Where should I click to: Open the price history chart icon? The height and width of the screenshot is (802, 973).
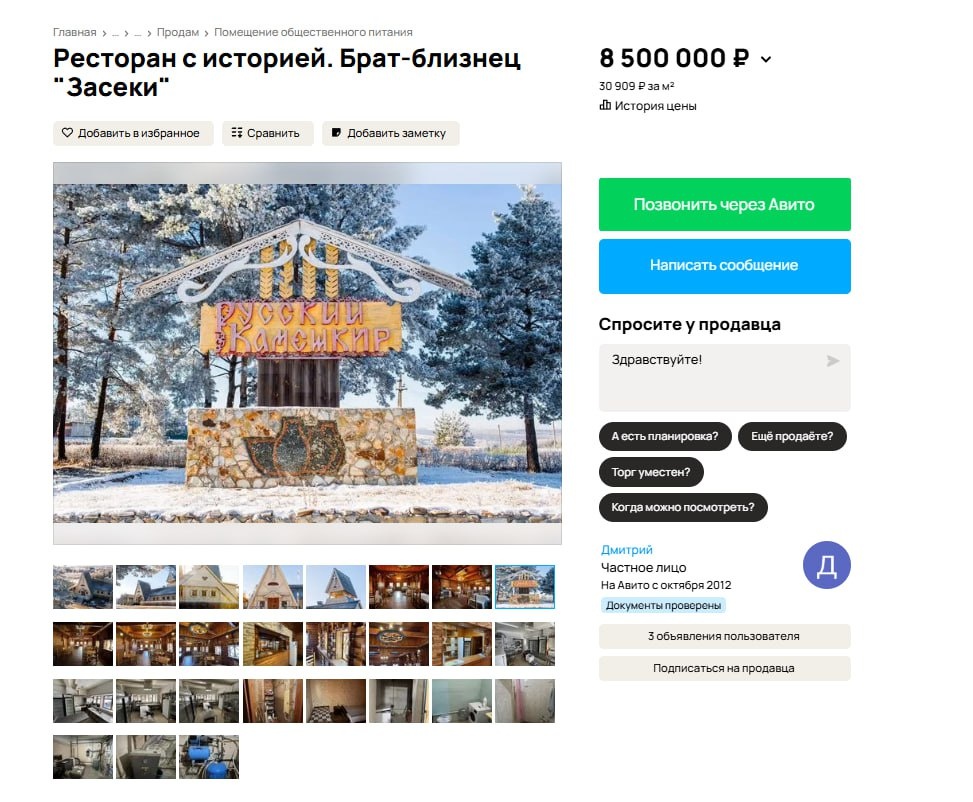coord(605,106)
